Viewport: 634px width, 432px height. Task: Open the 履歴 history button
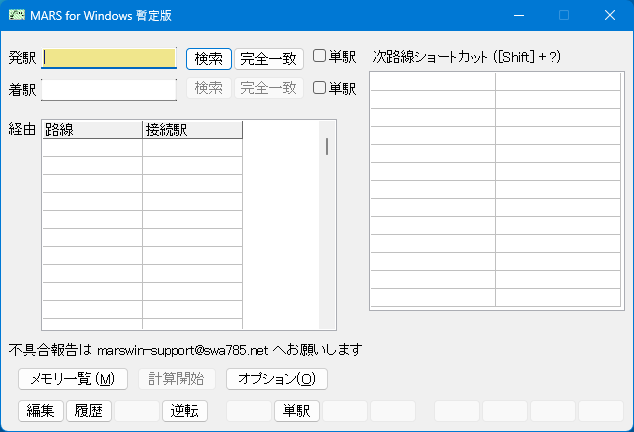click(x=89, y=411)
